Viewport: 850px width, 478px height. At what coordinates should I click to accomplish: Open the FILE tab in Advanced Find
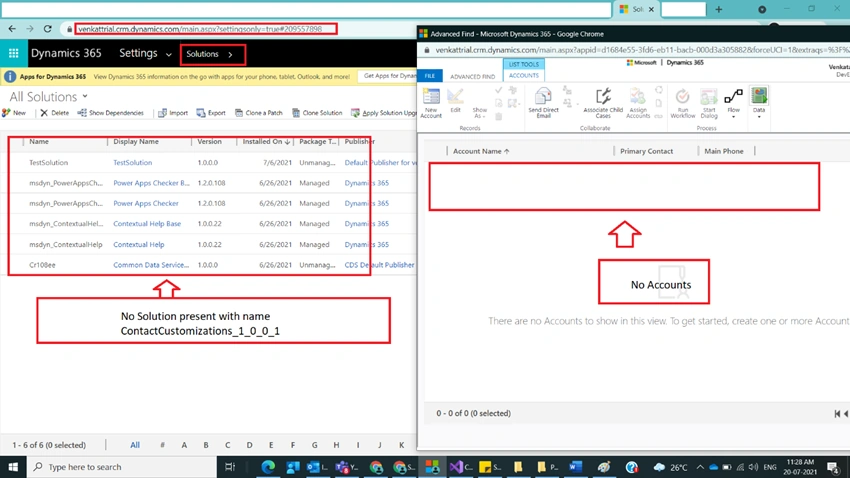pos(430,76)
